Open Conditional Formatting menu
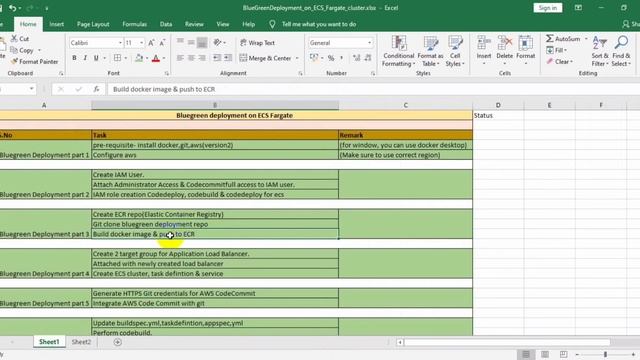Viewport: 640px width, 360px height. pos(398,51)
